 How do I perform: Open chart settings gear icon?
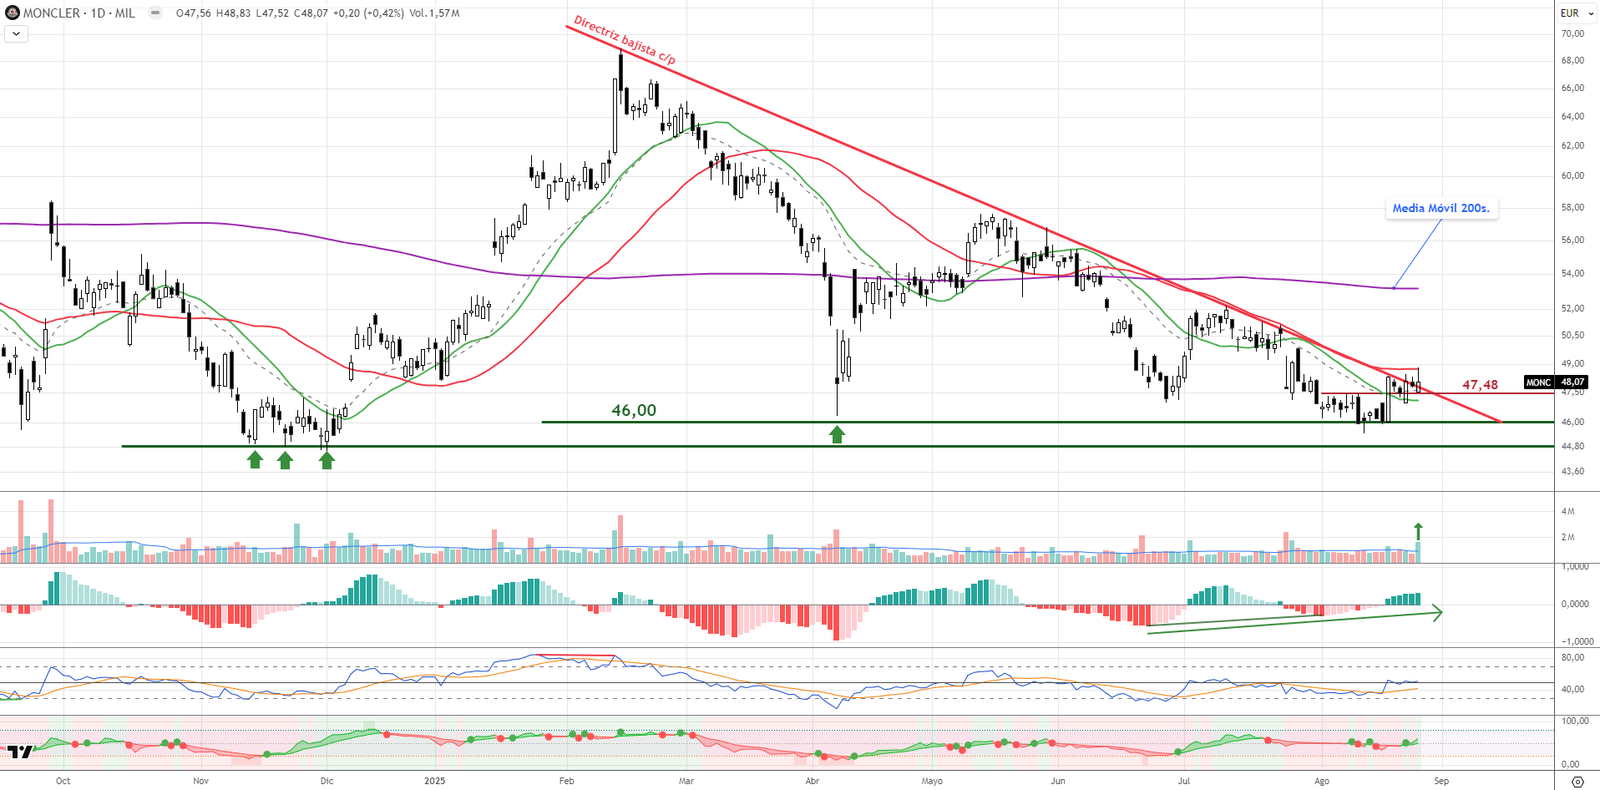click(x=1577, y=781)
